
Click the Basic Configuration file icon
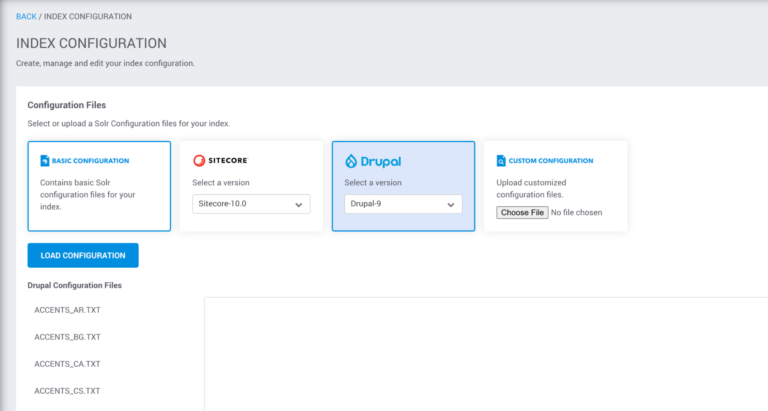(45, 160)
